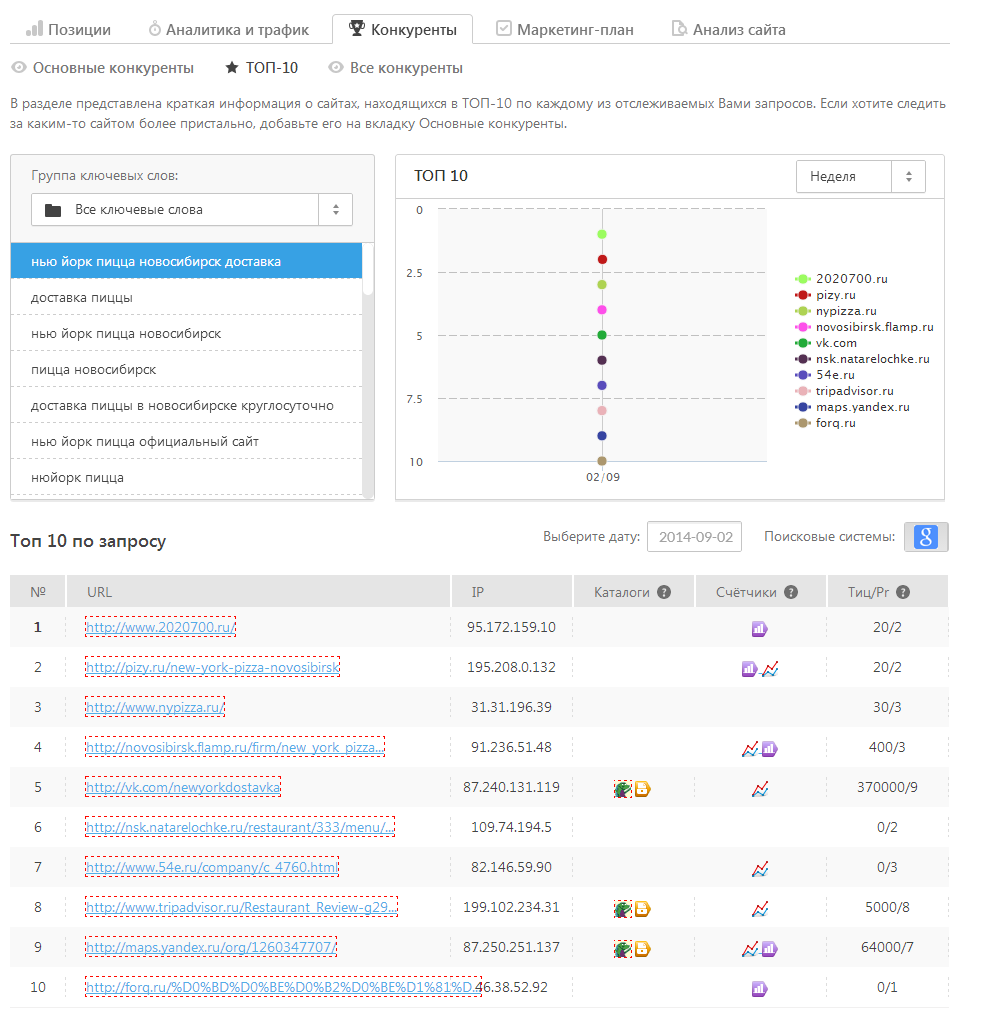Open the pizy.ru new-york-pizza-novosibirsk link

[x=213, y=667]
